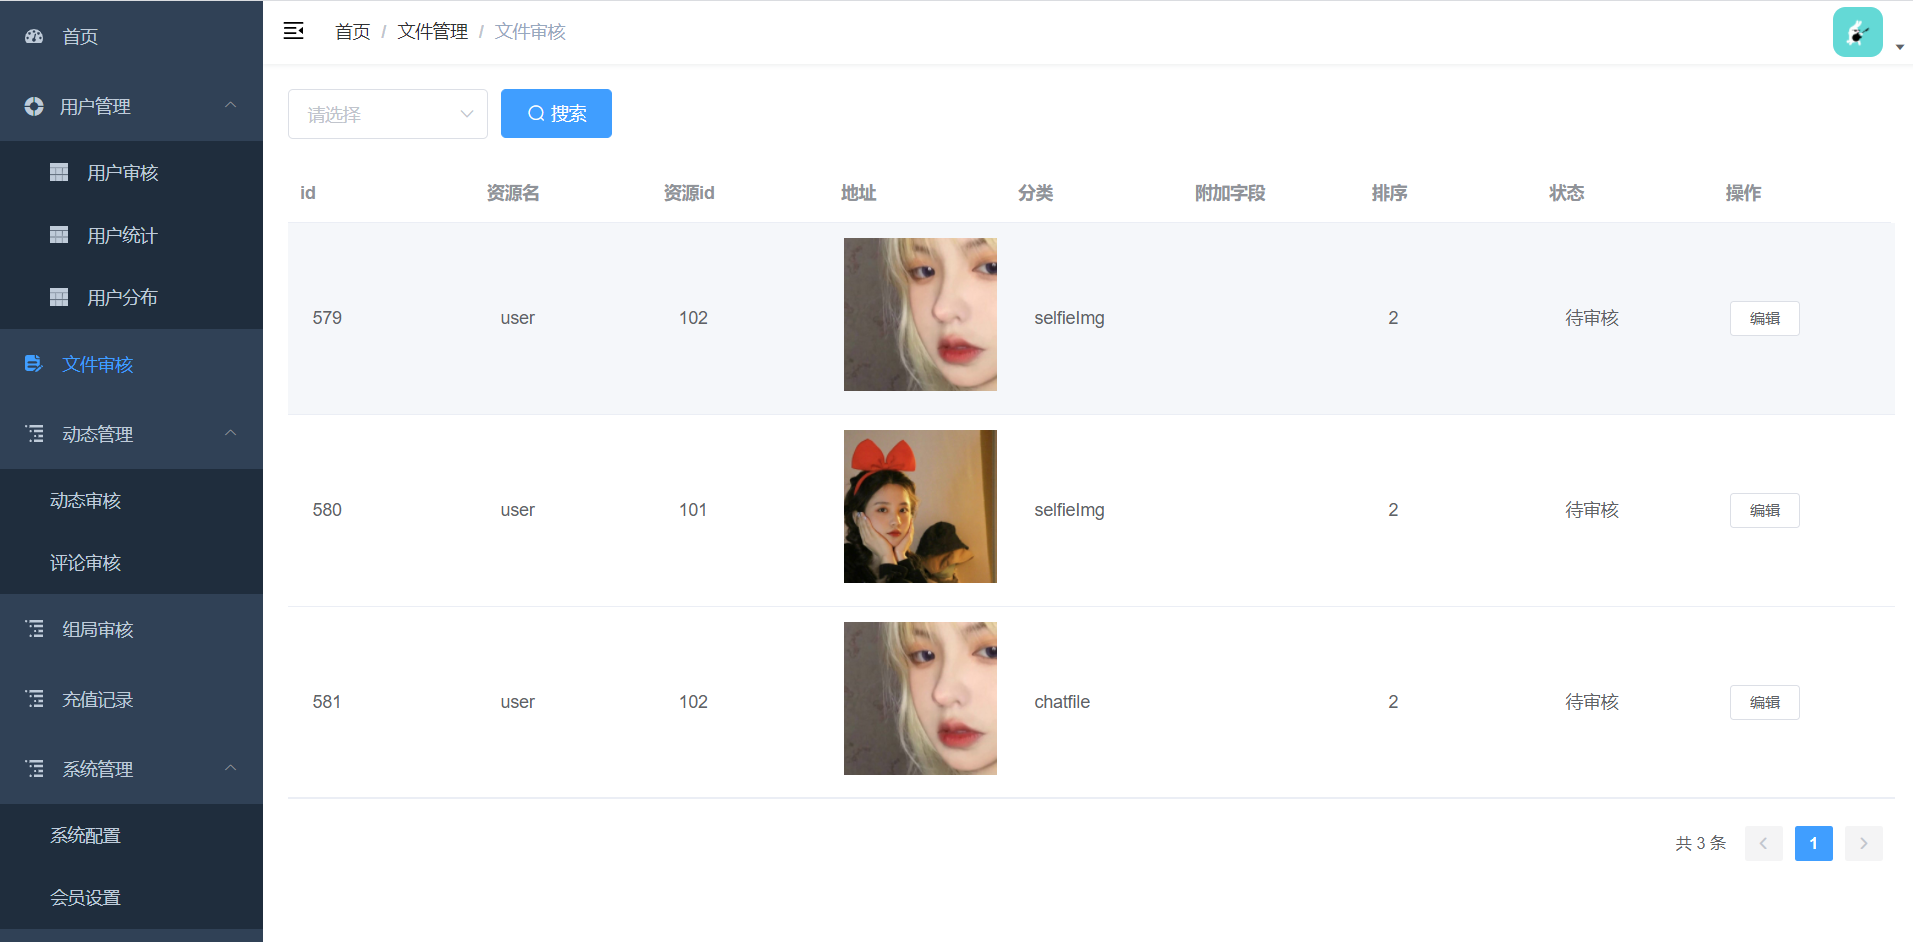1913x942 pixels.
Task: Click 首页 in the breadcrumb
Action: coord(352,32)
